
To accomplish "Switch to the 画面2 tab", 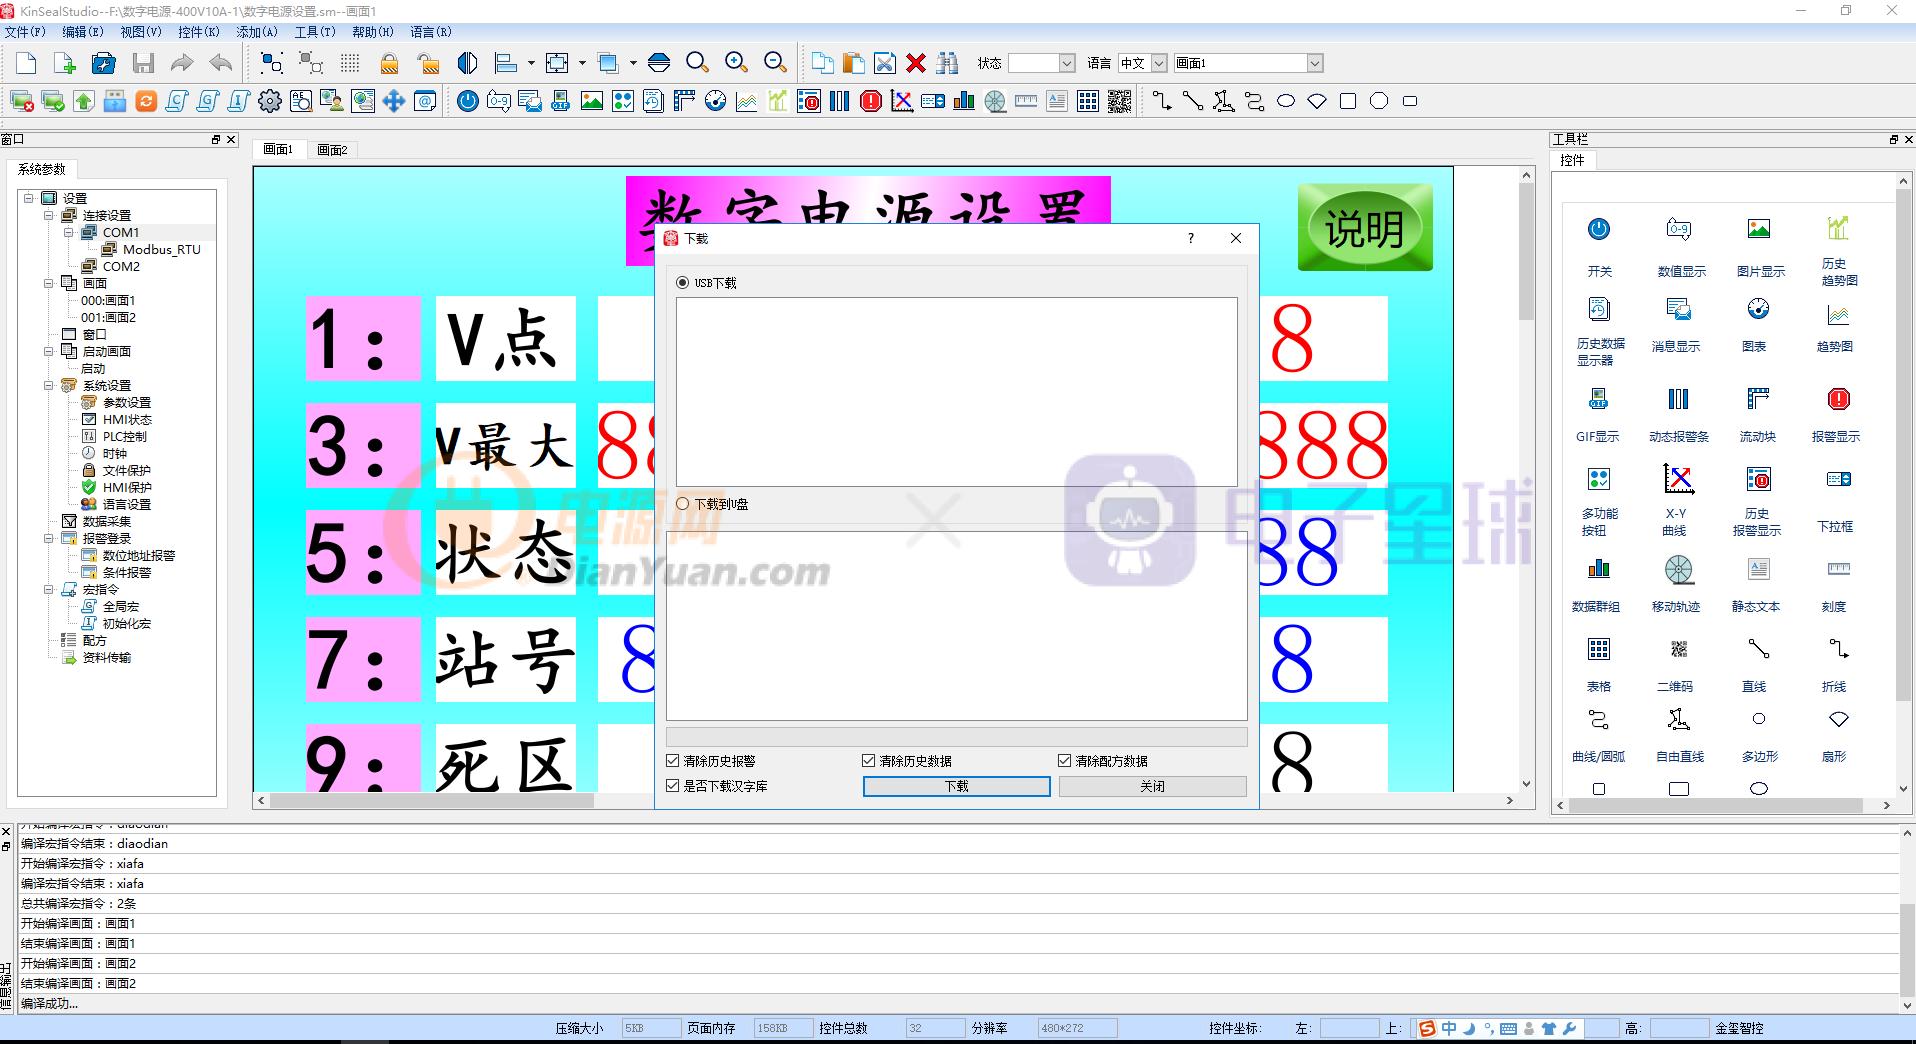I will (332, 149).
